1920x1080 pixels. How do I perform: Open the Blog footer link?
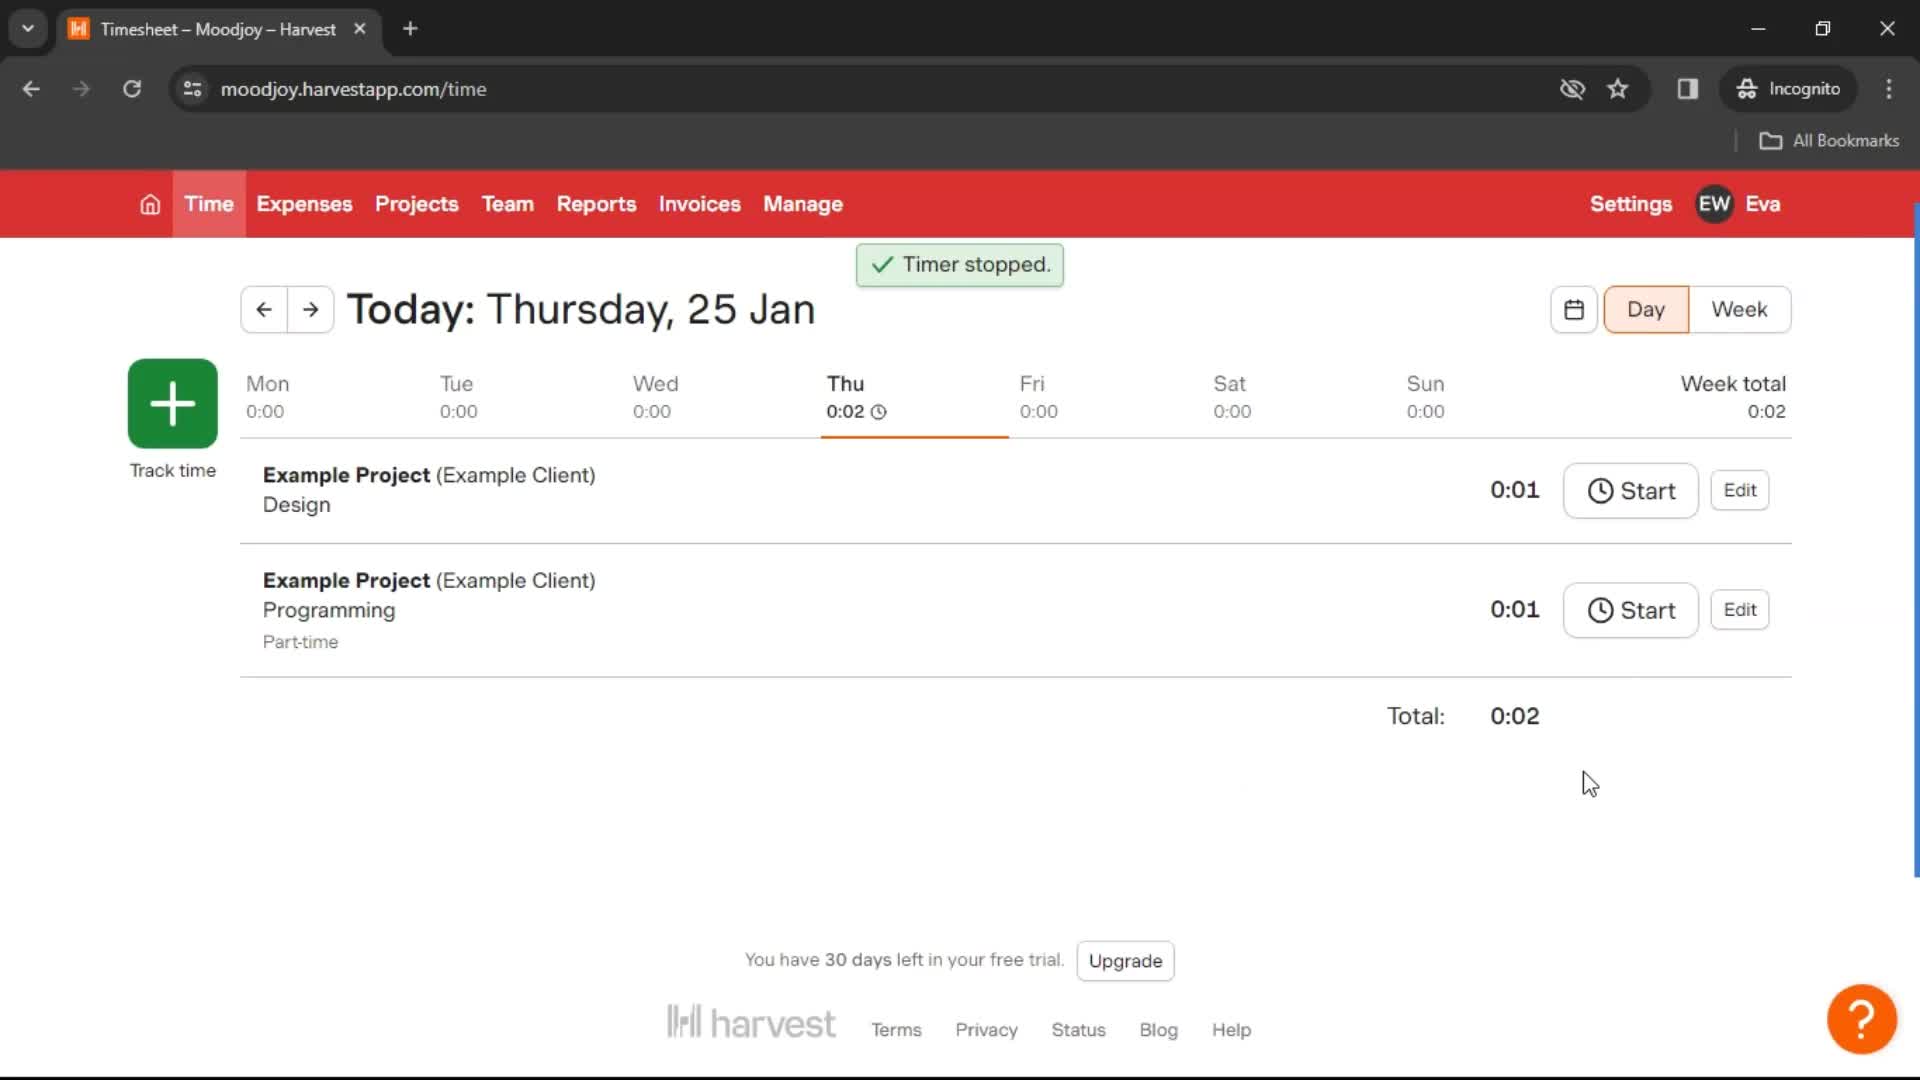[x=1158, y=1030]
